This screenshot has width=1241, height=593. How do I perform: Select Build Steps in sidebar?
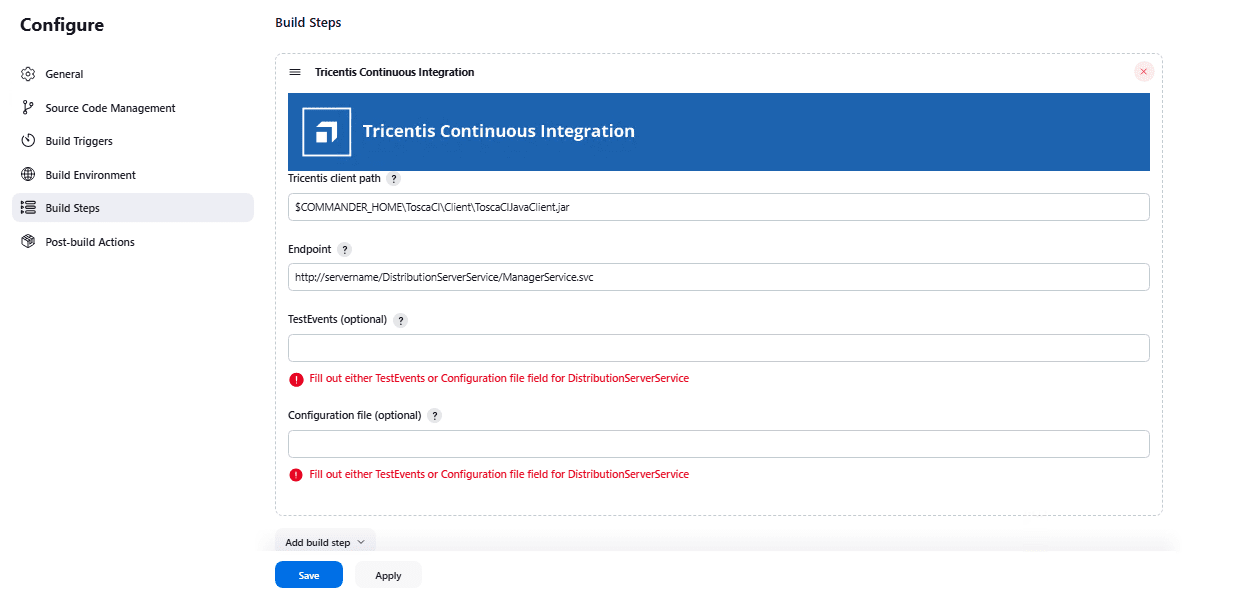(x=133, y=208)
